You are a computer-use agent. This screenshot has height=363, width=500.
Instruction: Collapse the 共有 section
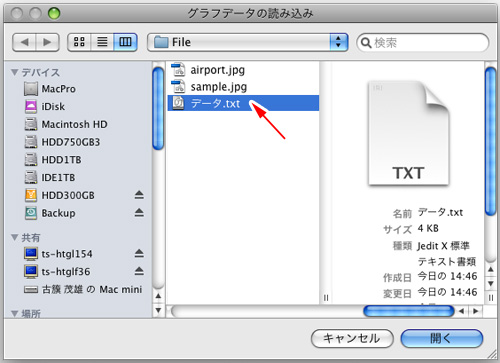click(14, 237)
